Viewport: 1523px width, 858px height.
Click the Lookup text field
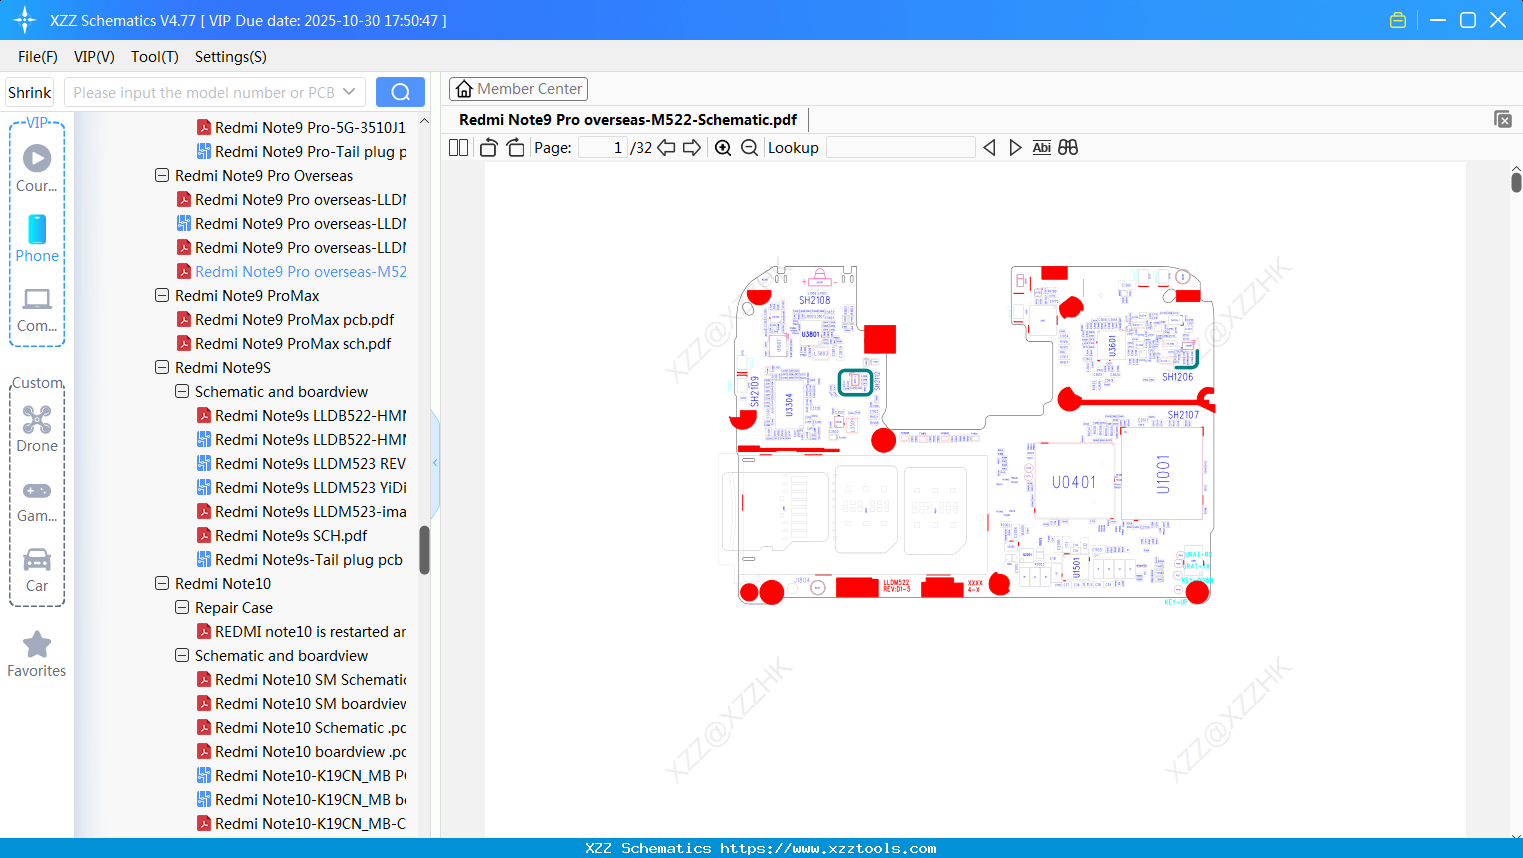pyautogui.click(x=900, y=148)
